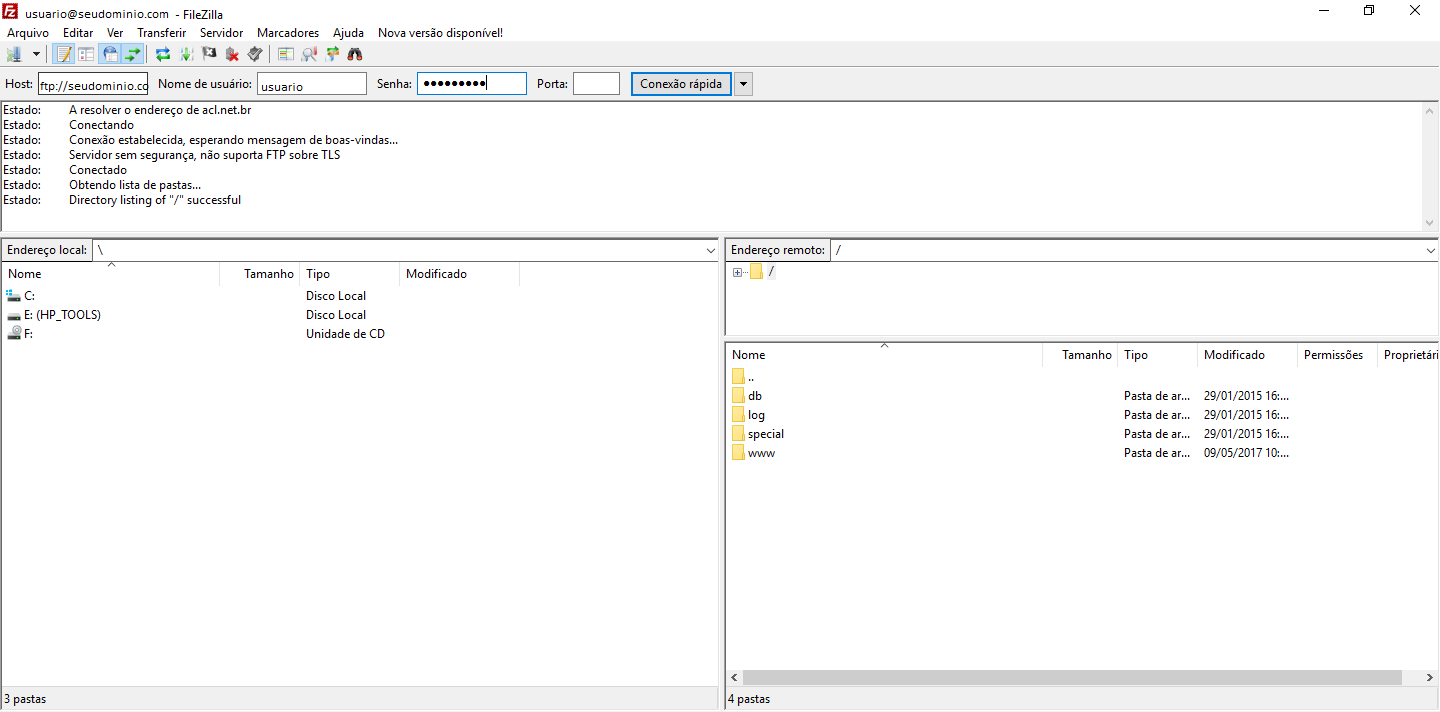Open the directory listing filters icon
Viewport: 1440px width, 712px height.
pyautogui.click(x=286, y=54)
